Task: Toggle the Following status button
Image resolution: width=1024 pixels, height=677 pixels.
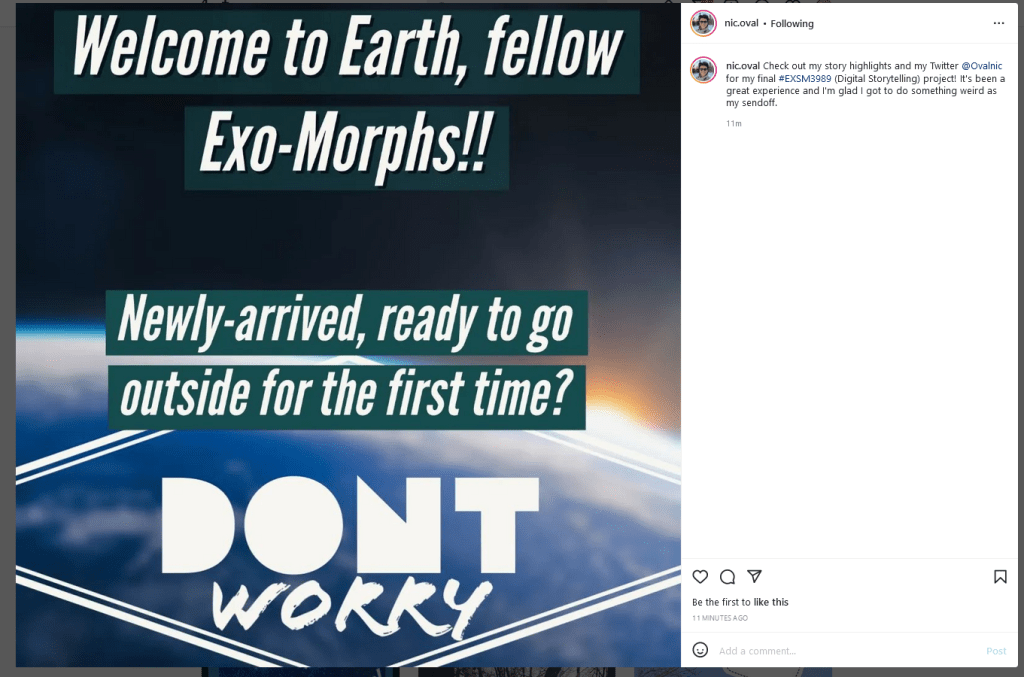Action: tap(792, 24)
